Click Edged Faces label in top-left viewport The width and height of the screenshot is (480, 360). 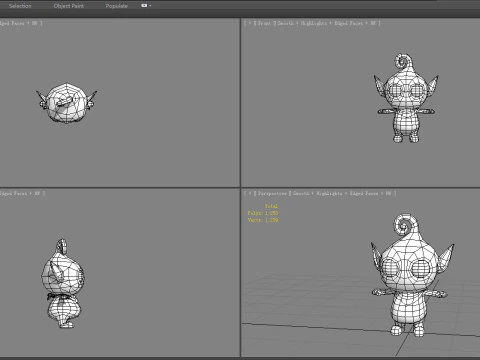click(x=13, y=23)
